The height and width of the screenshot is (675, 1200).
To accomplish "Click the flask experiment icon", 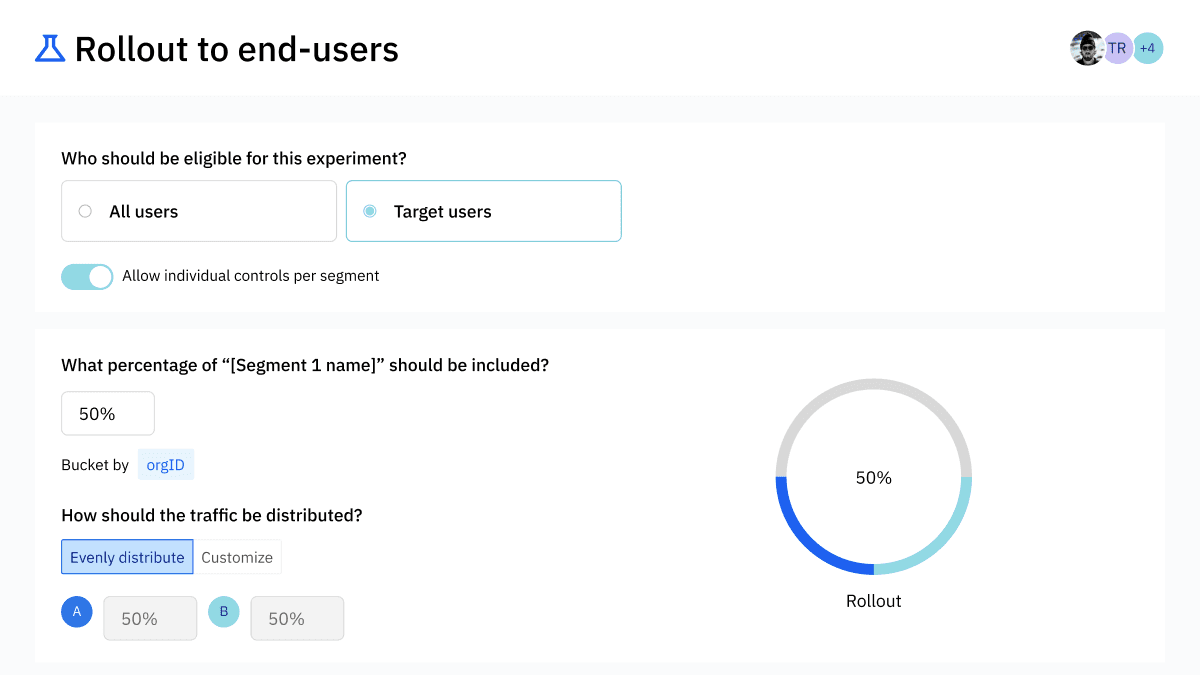I will pos(50,48).
